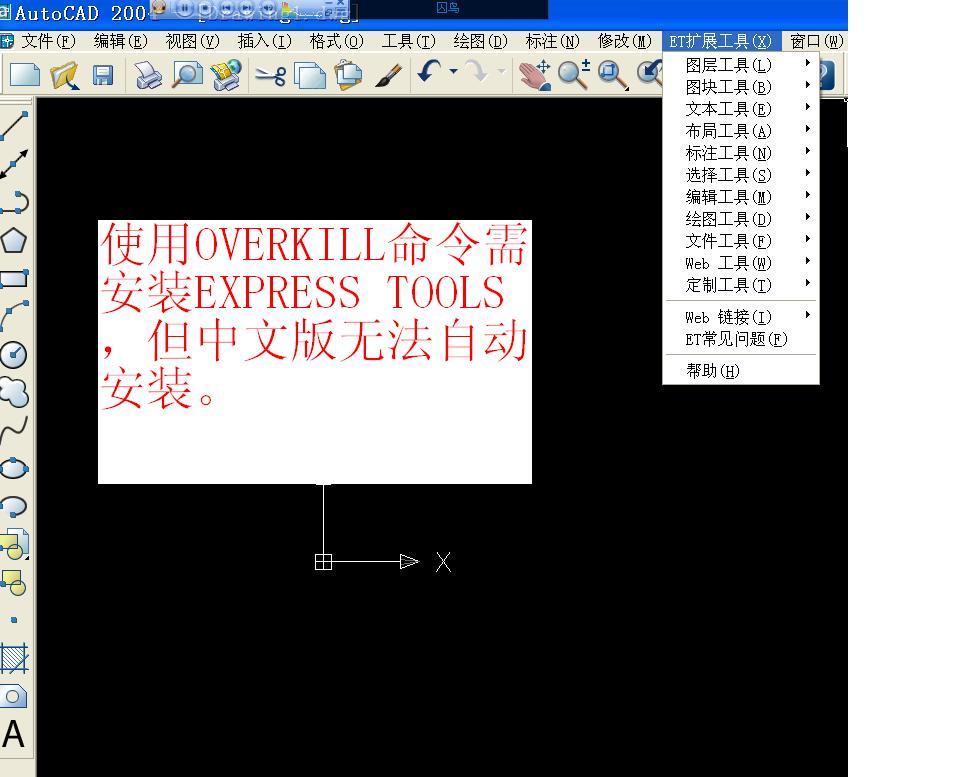The image size is (960, 777).
Task: Select the Spline tool
Action: pos(14,430)
